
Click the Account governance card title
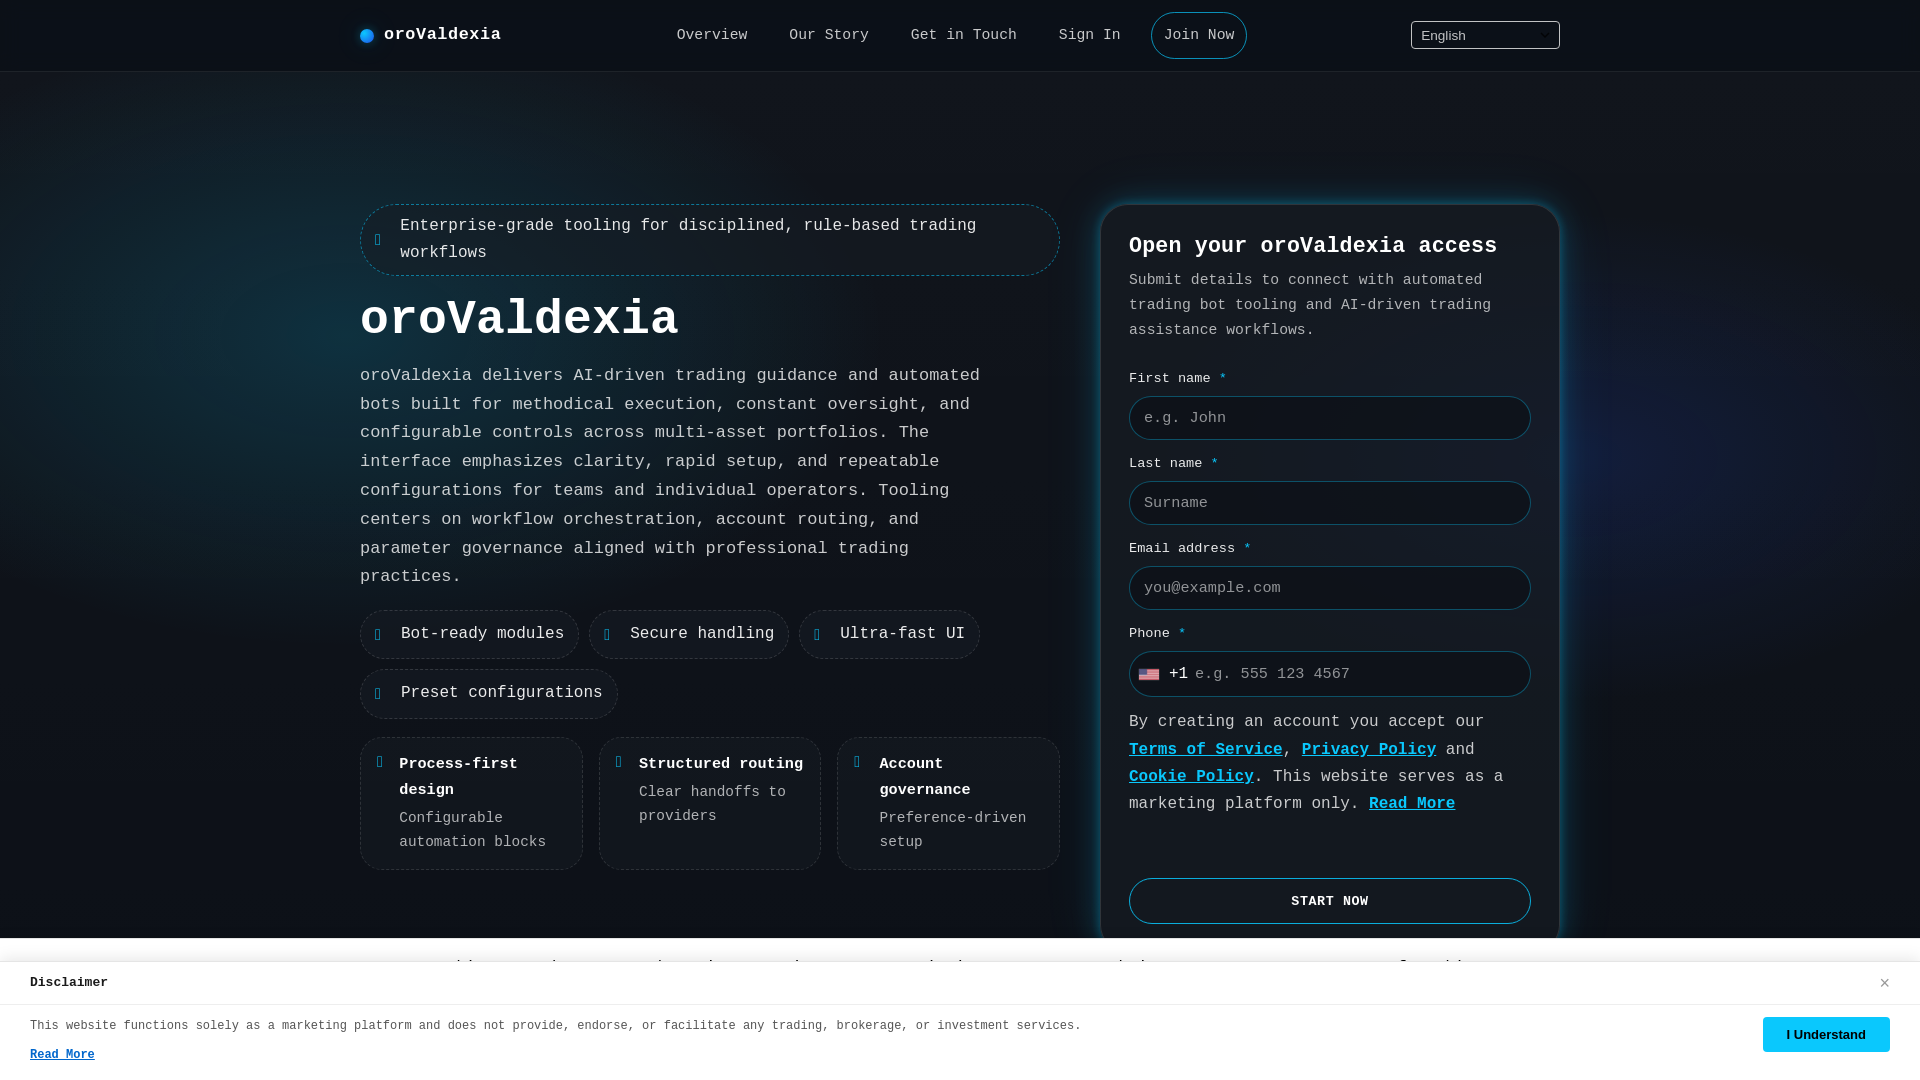coord(925,777)
